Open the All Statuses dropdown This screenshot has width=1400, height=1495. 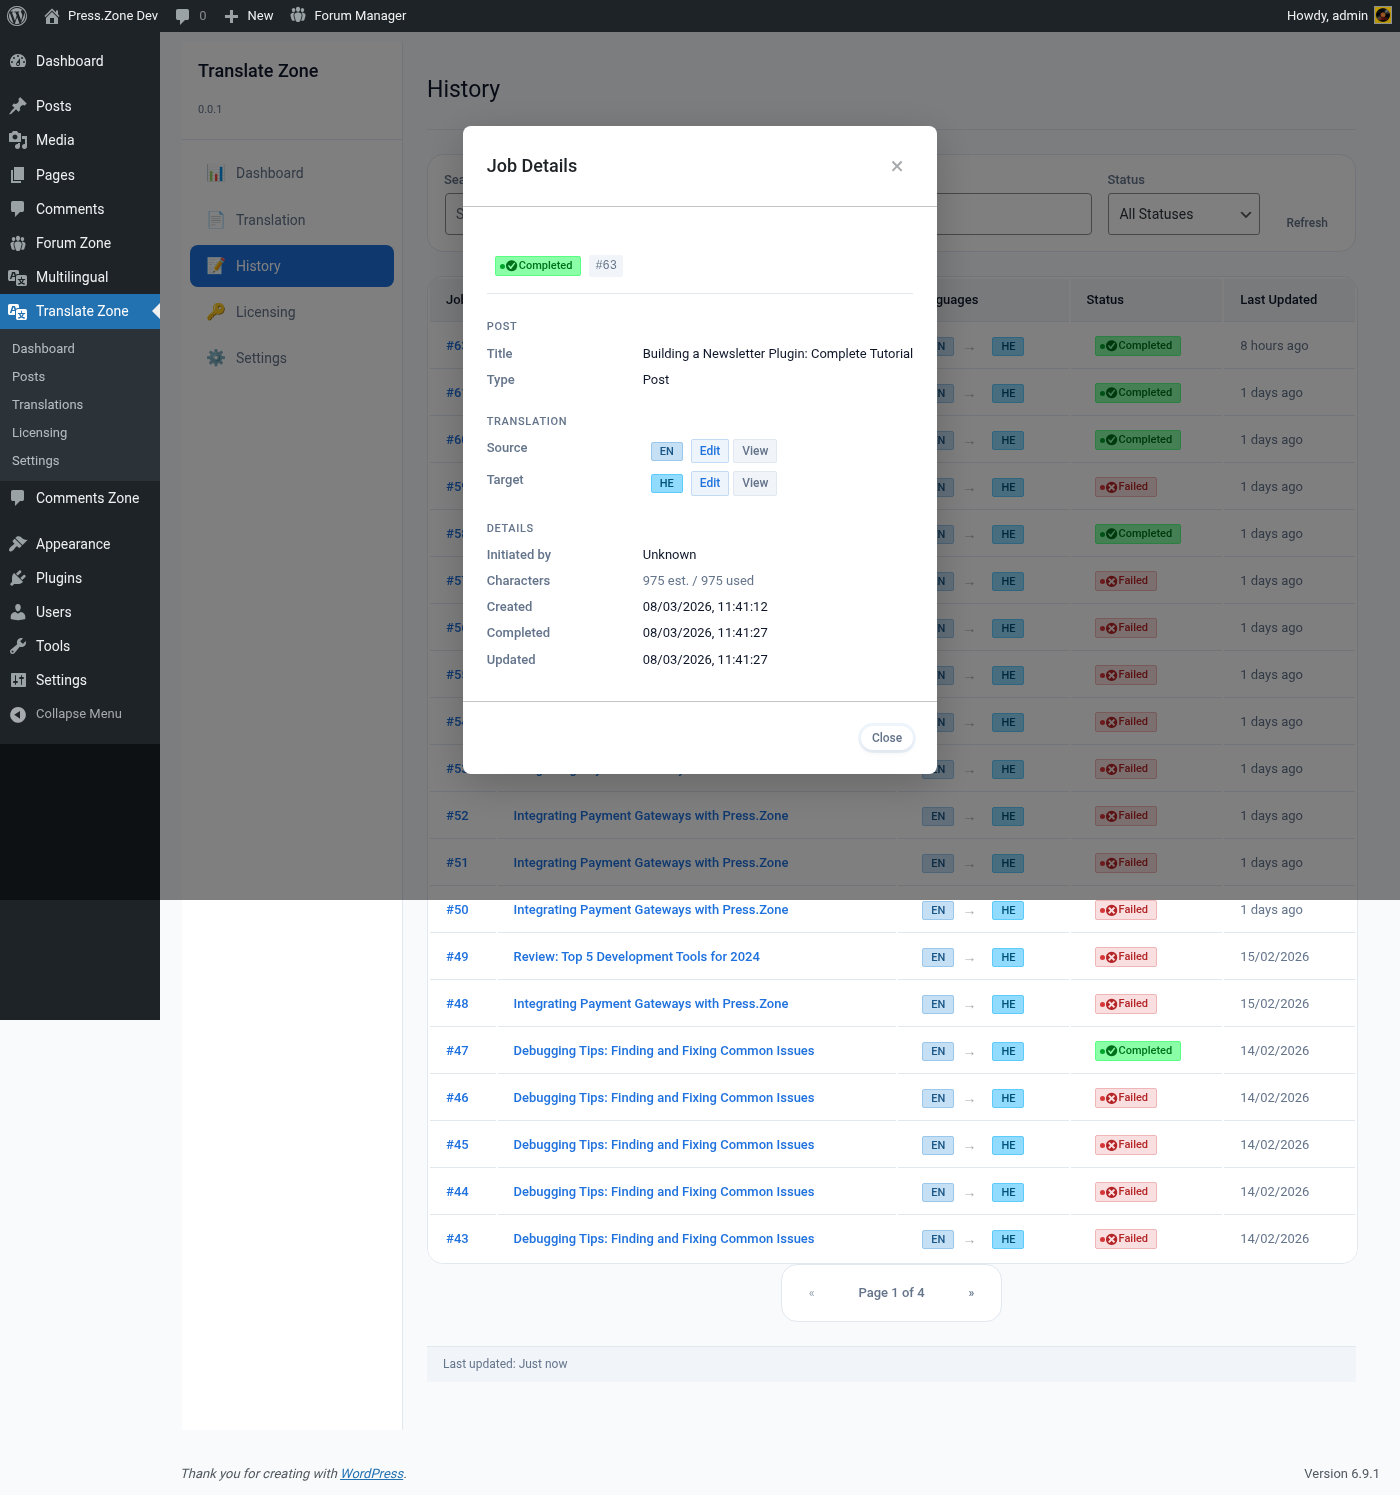[1183, 214]
